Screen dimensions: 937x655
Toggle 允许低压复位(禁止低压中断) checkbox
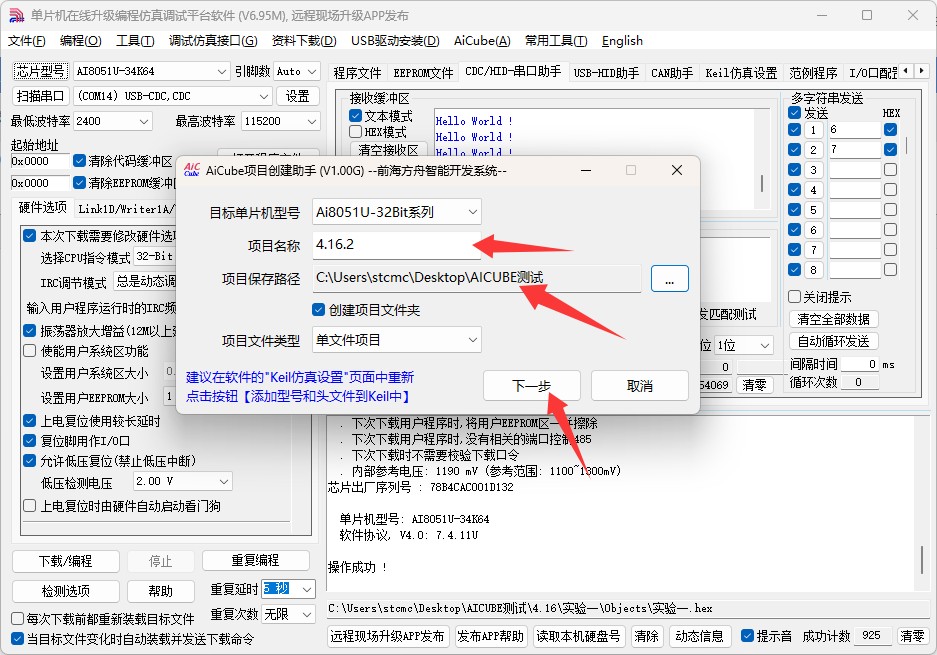29,461
